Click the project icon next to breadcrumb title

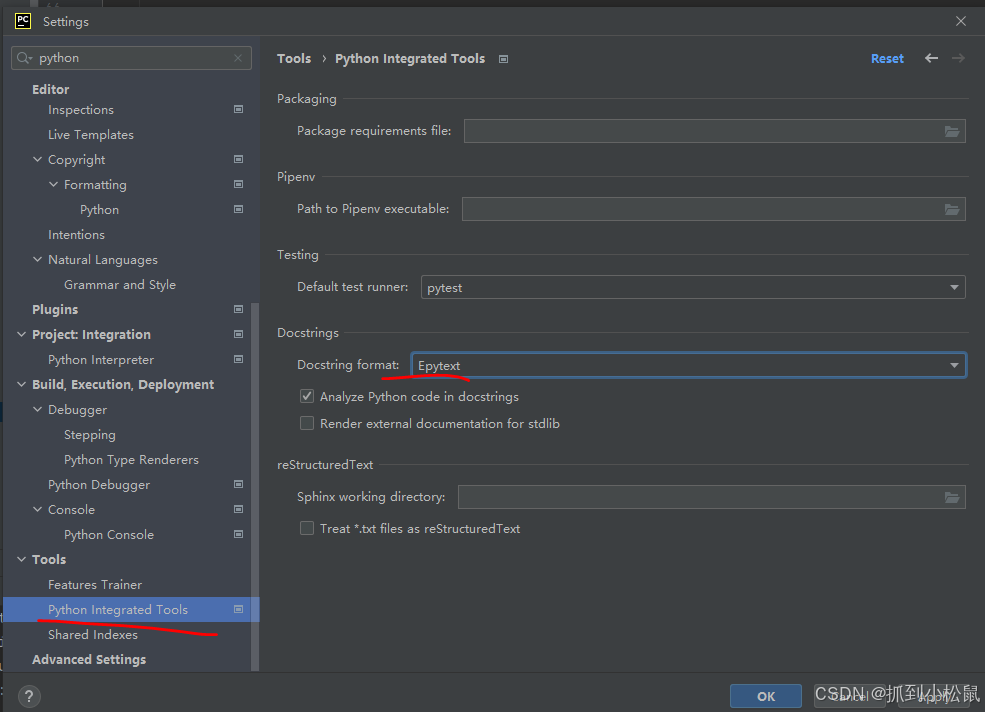point(503,59)
